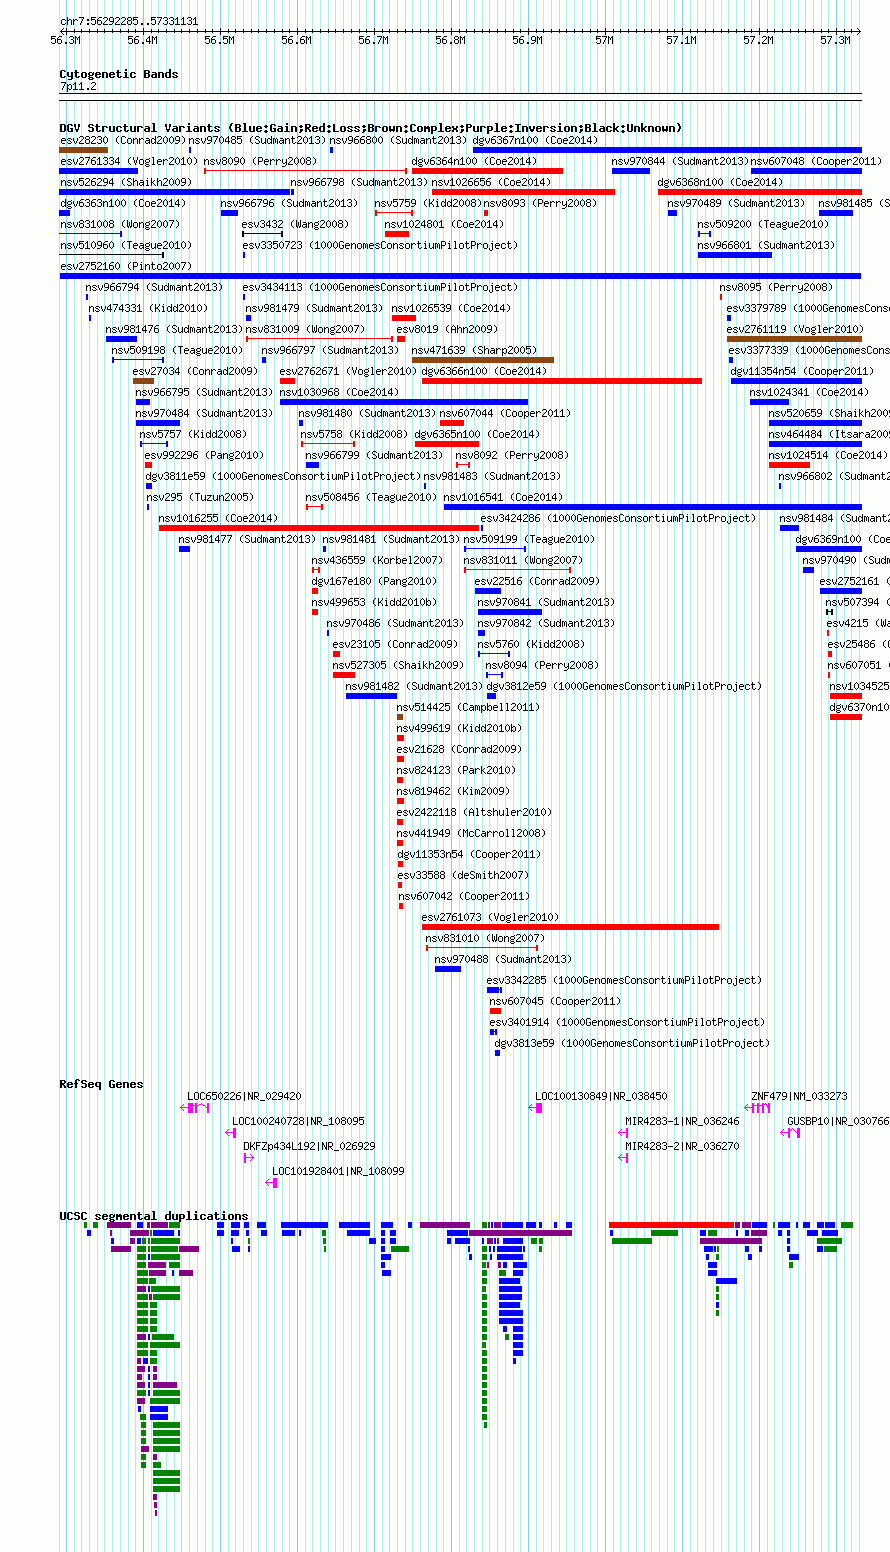The width and height of the screenshot is (890, 1552).
Task: Click the nsv970488 (Sudmant2013) label
Action: point(503,959)
